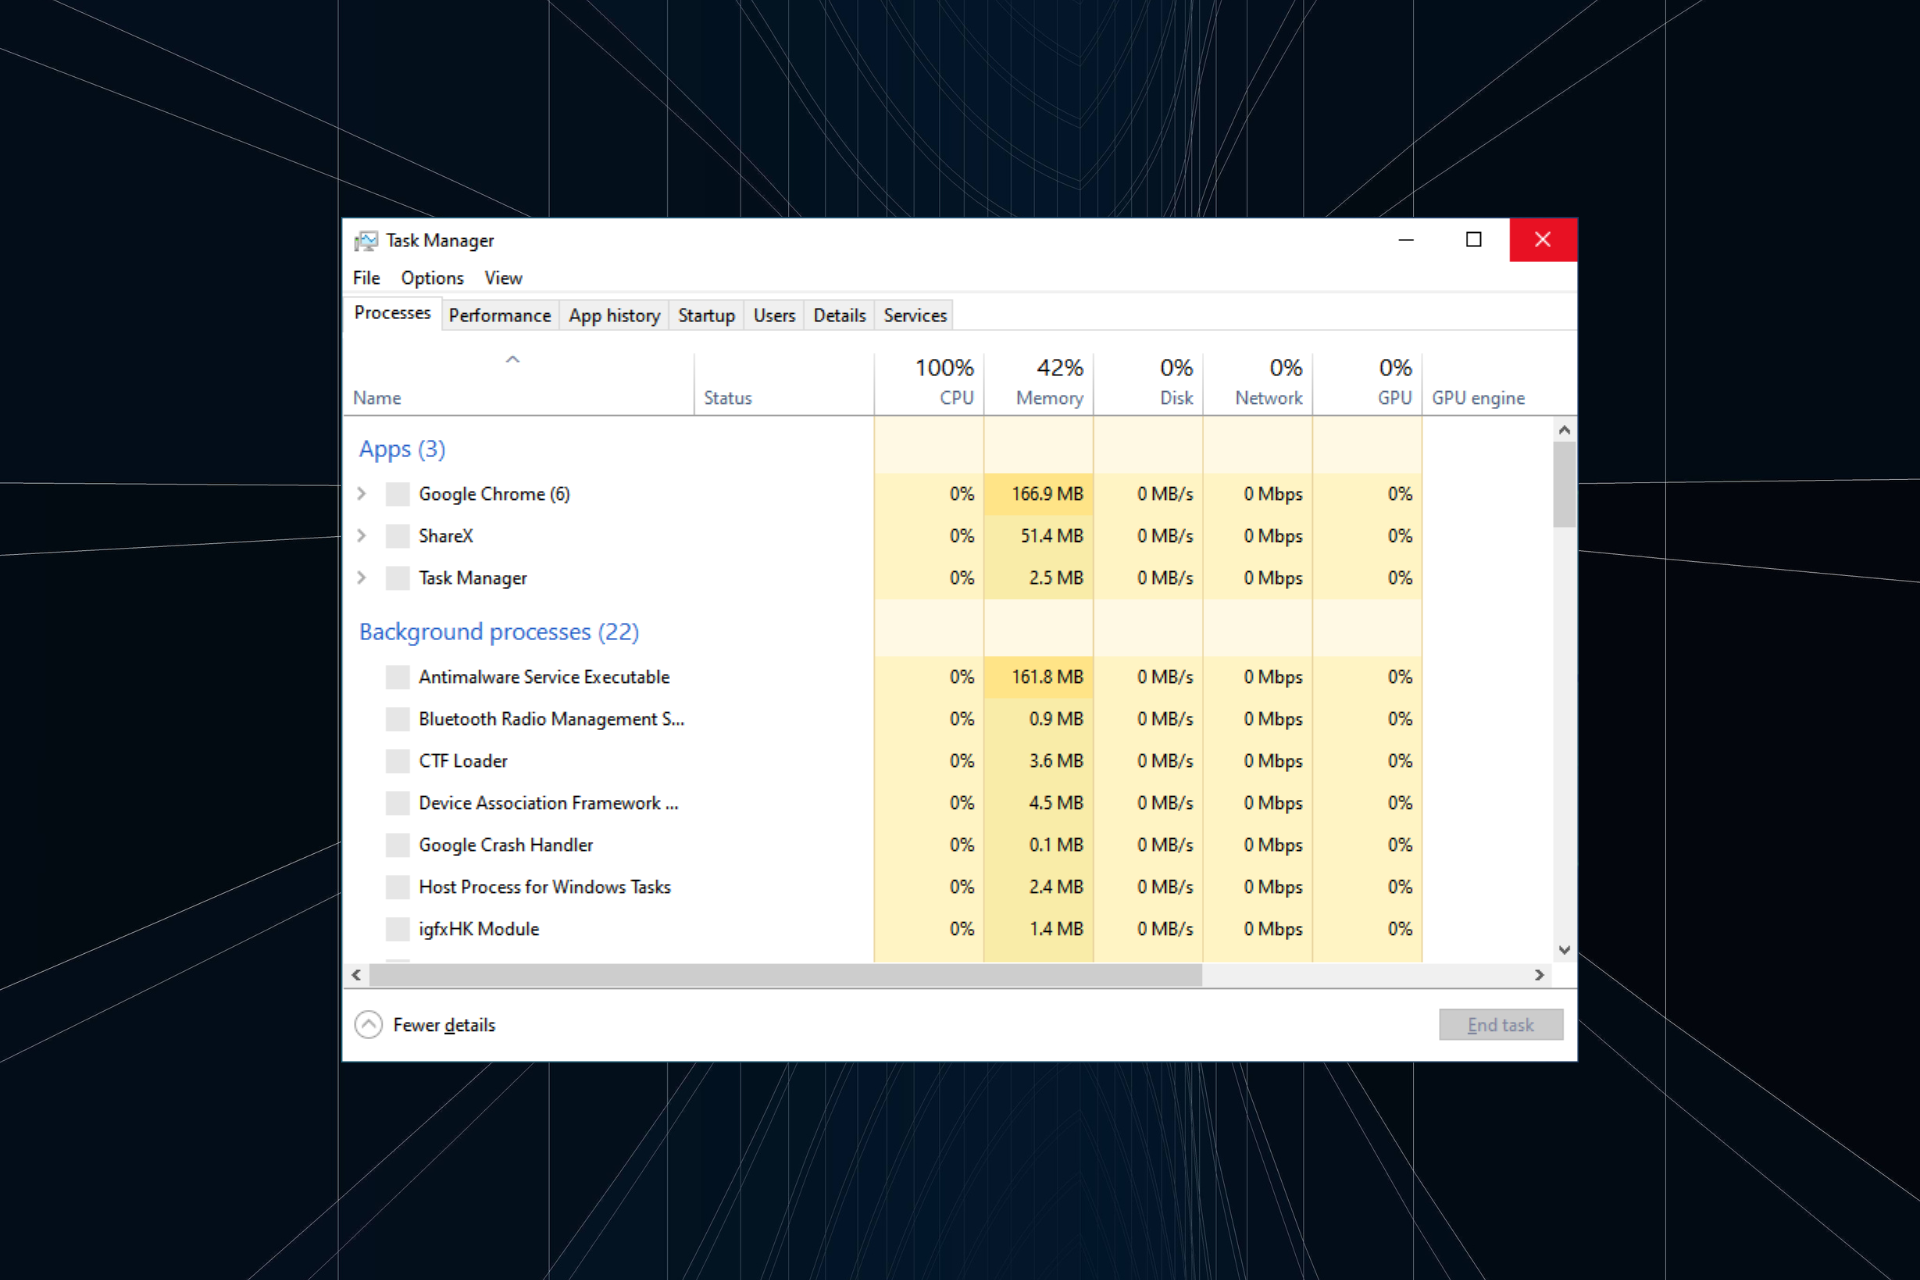The height and width of the screenshot is (1280, 1920).
Task: Click the ShareX process icon
Action: tap(397, 535)
